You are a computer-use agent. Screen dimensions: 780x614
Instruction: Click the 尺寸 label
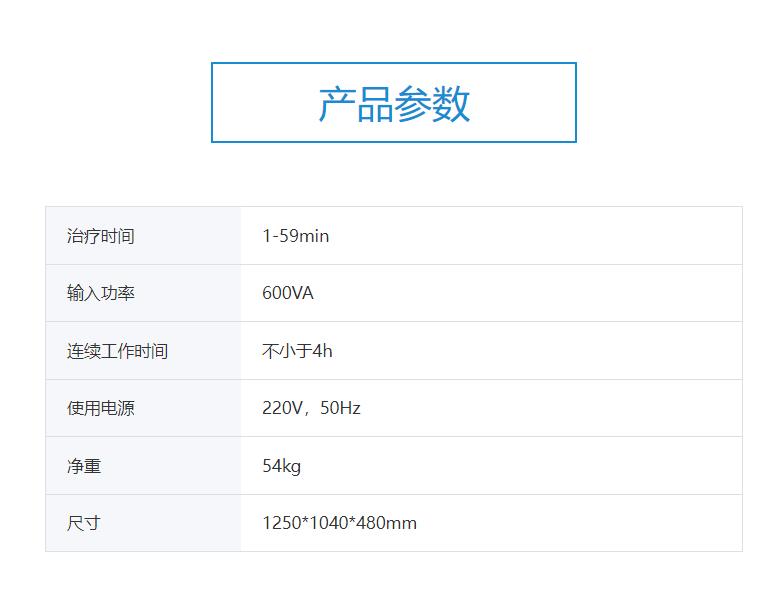[84, 523]
